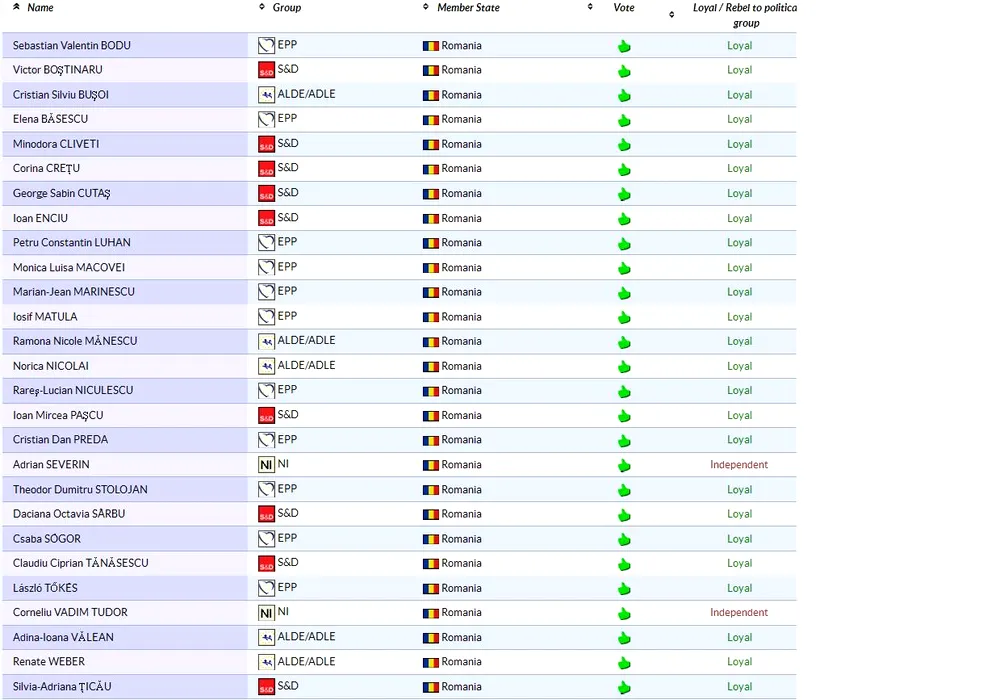Click the Loyal status for Csaba SÓGOR
Screen dimensions: 983x700
click(739, 539)
